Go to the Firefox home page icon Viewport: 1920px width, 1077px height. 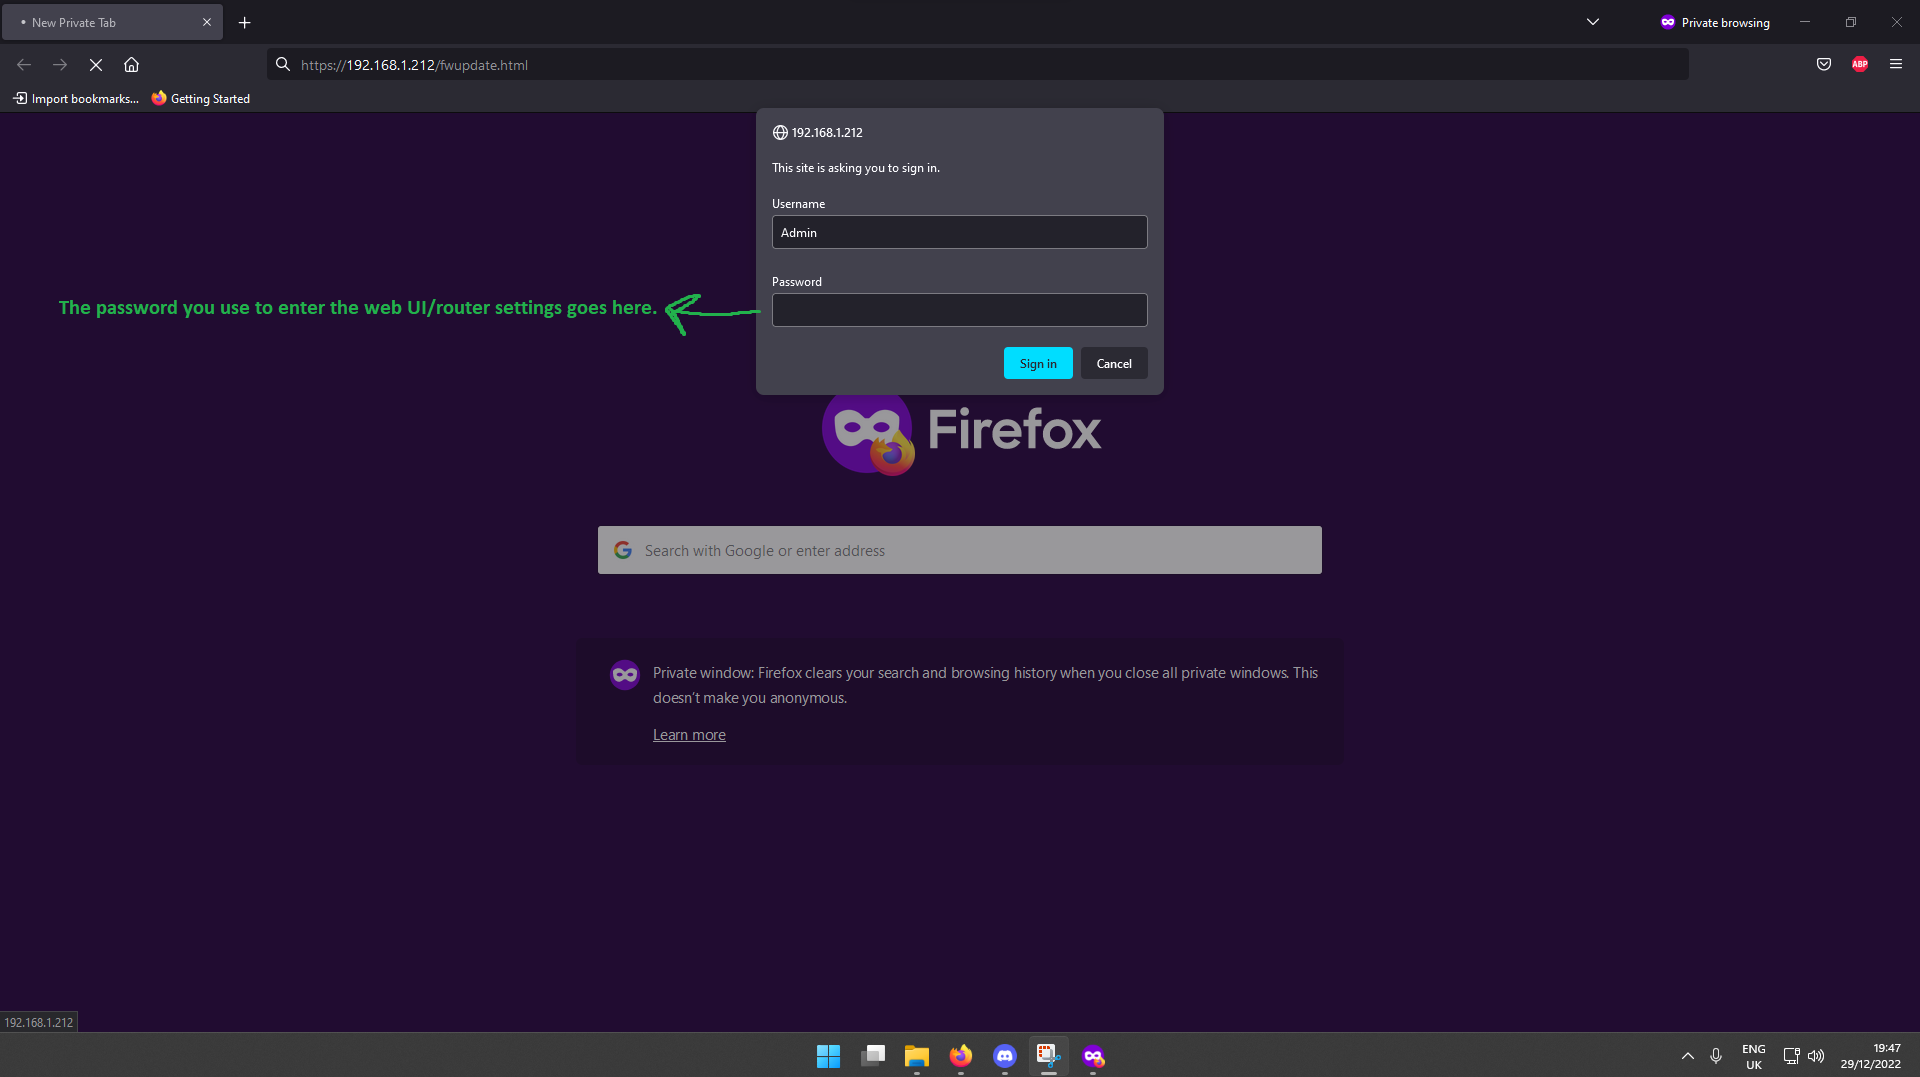click(x=131, y=65)
